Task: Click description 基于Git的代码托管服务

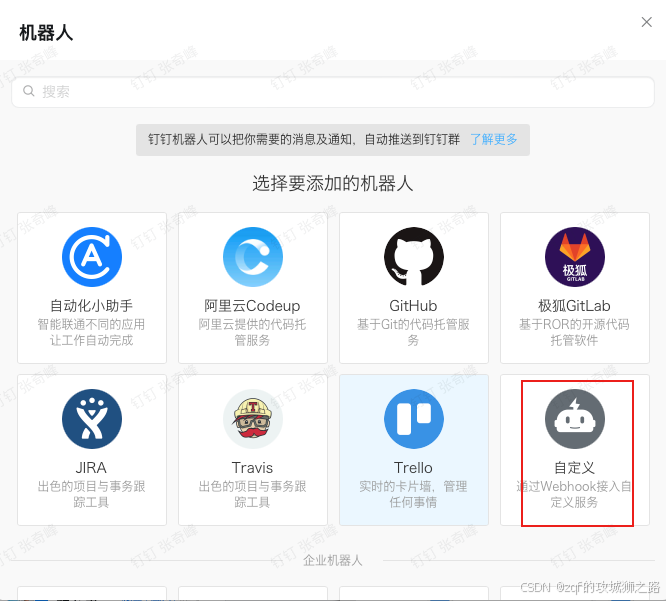Action: [413, 332]
